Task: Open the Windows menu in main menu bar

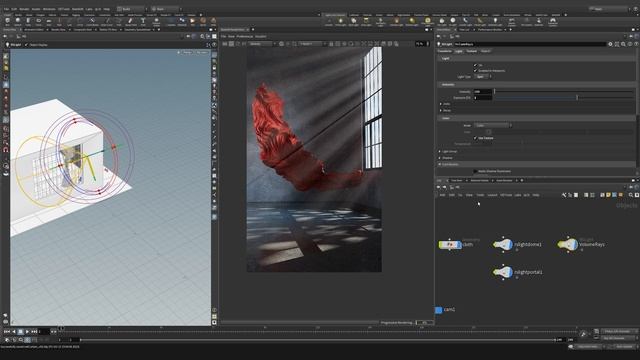Action: tap(49, 9)
